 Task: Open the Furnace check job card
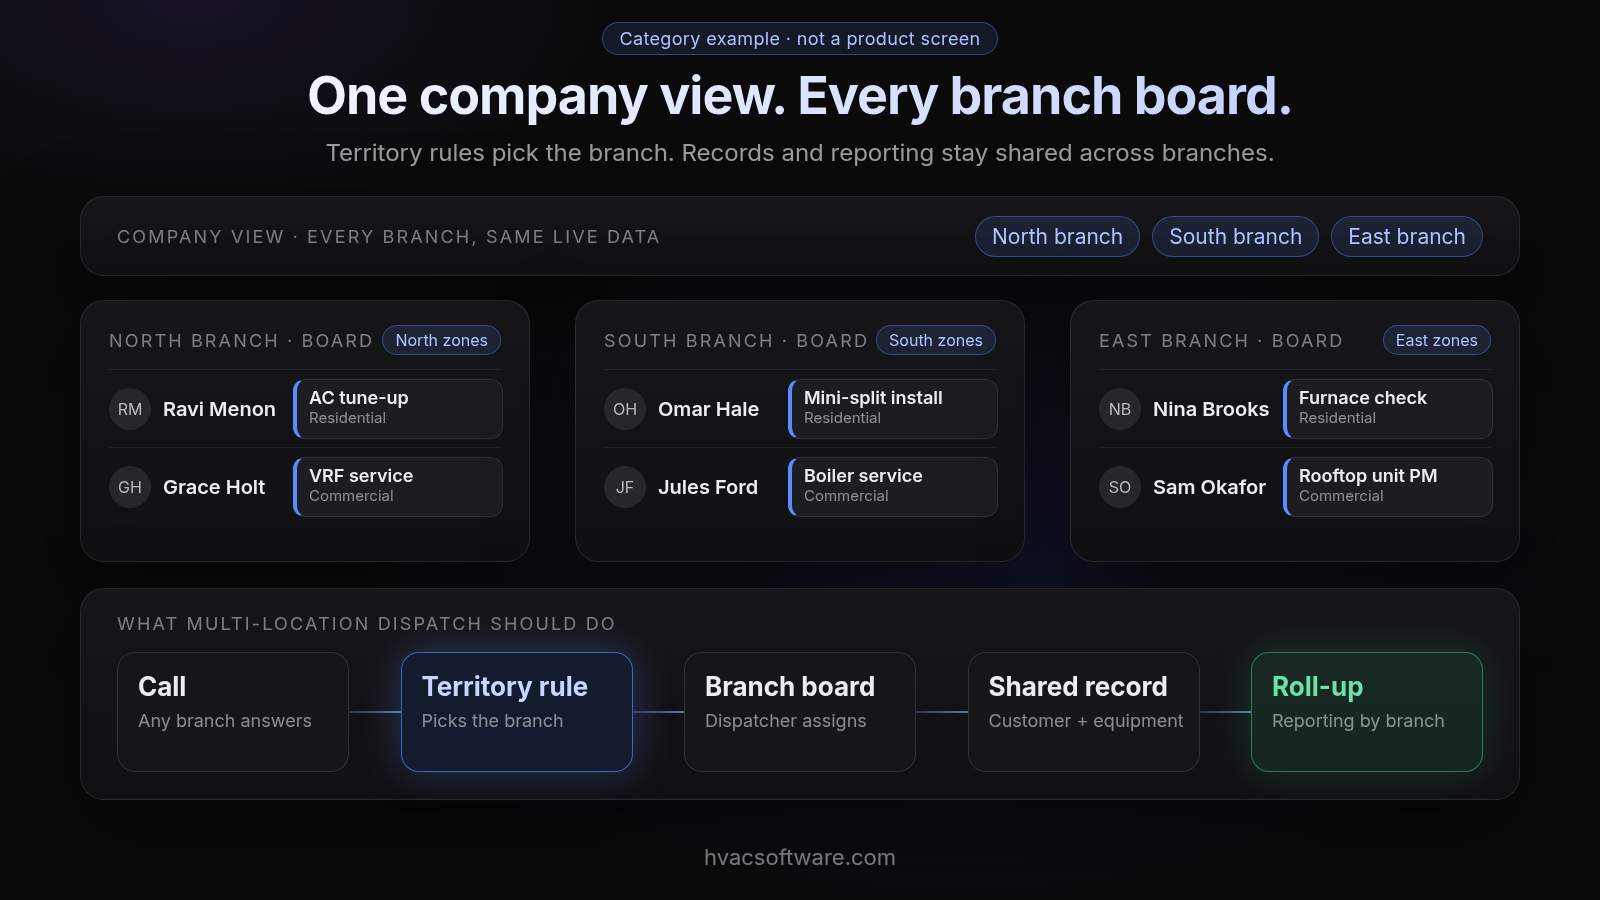[1388, 409]
